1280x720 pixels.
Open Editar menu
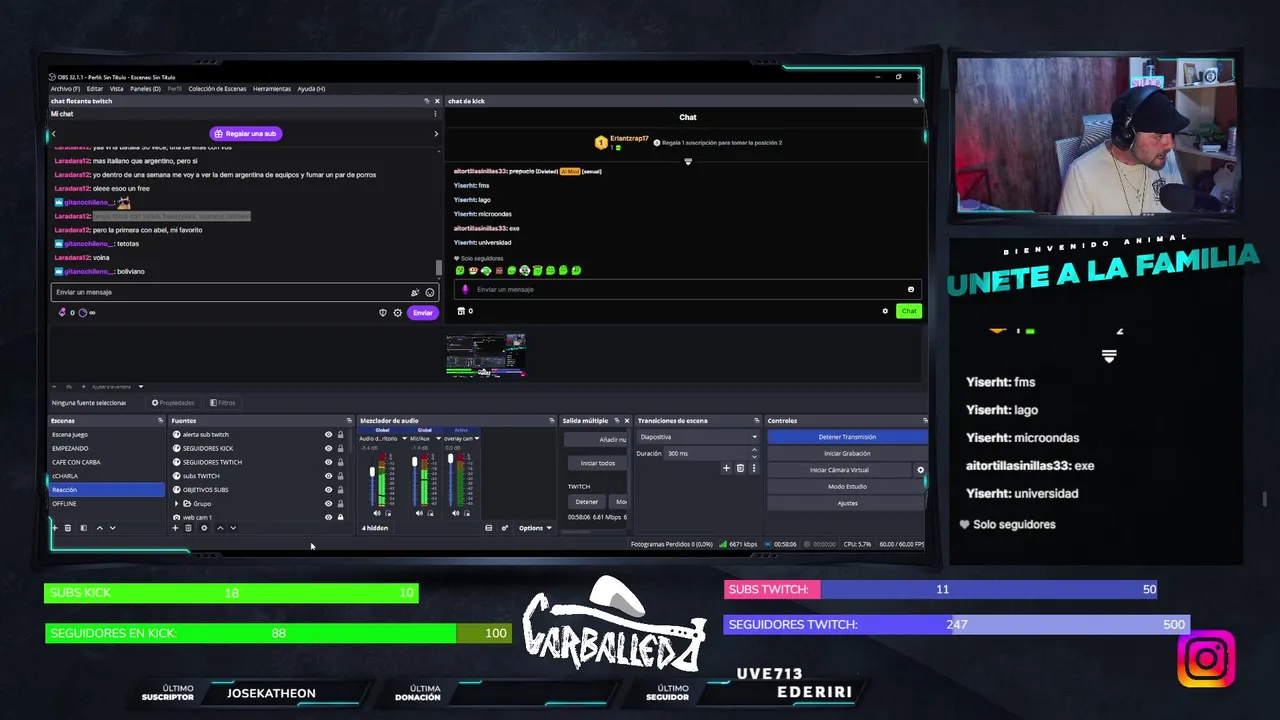coord(94,89)
